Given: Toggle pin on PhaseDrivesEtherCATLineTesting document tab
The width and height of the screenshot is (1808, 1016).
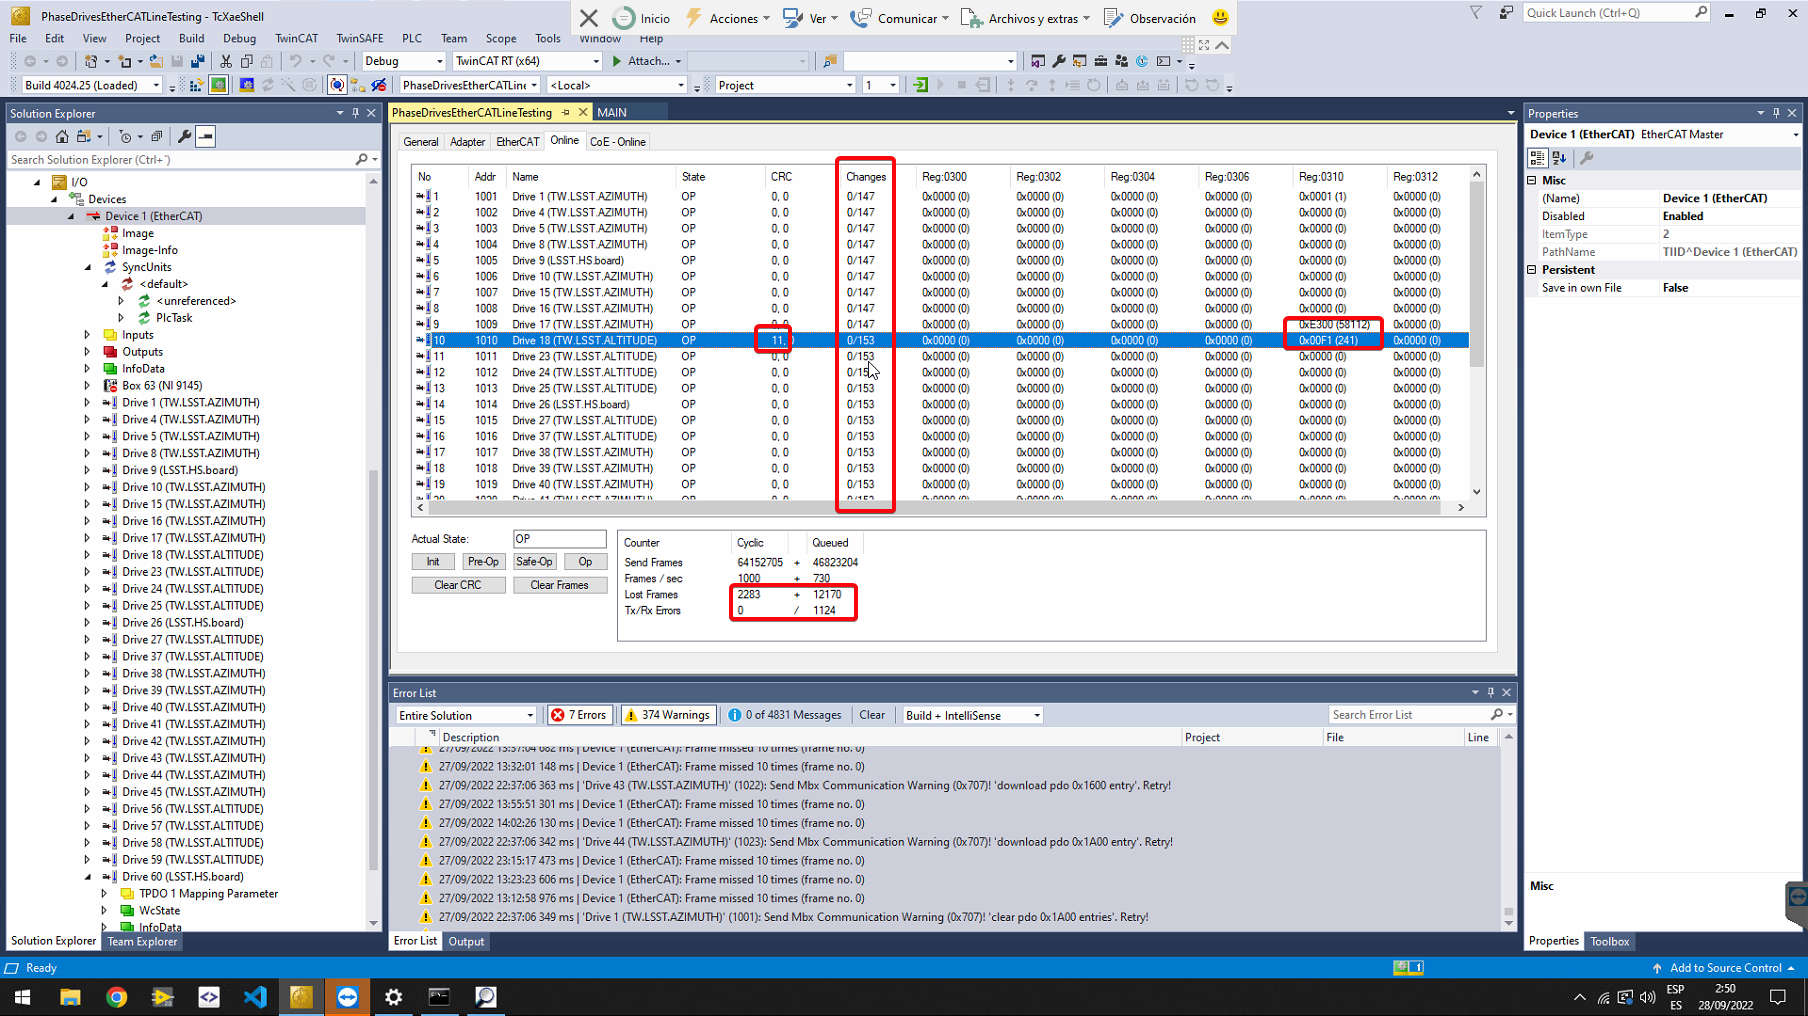Looking at the screenshot, I should point(566,112).
